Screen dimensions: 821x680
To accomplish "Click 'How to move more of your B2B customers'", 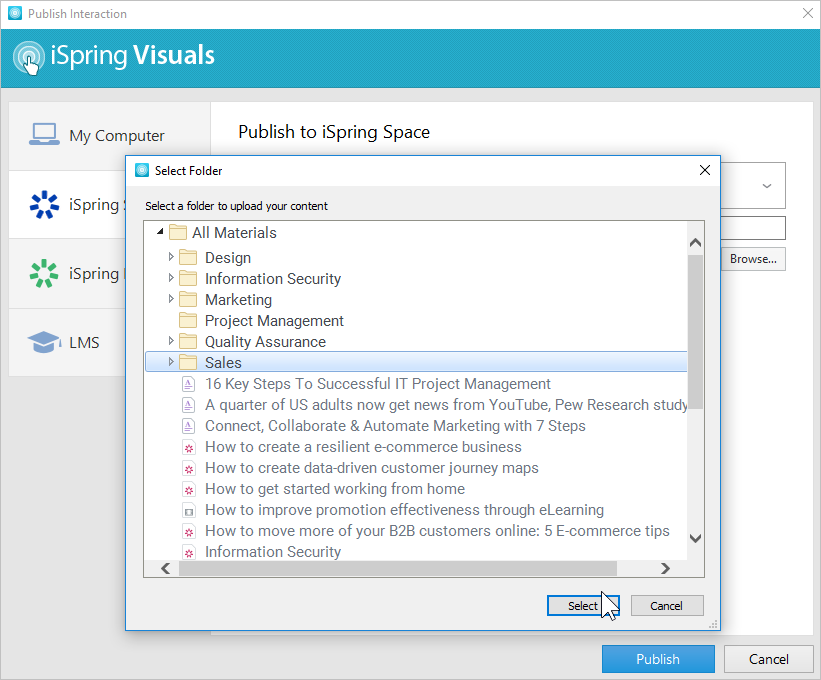I will 437,530.
